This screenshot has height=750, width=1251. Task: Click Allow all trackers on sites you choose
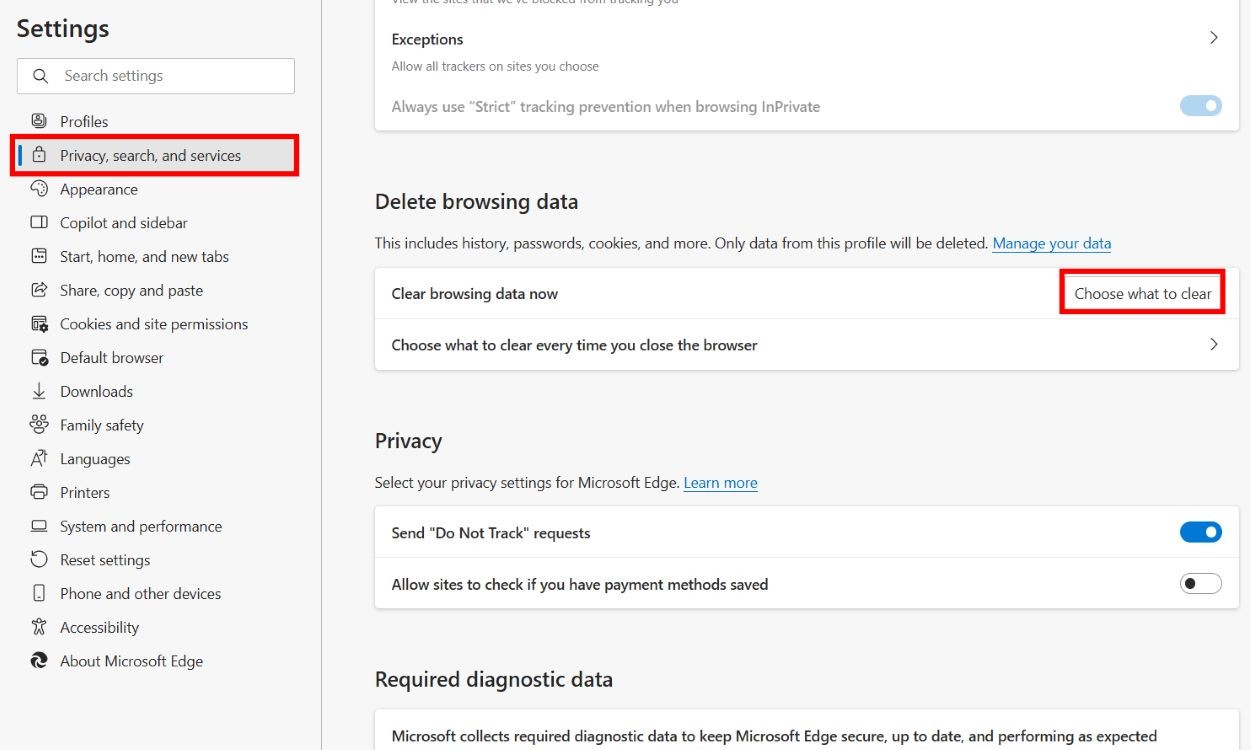coord(495,66)
